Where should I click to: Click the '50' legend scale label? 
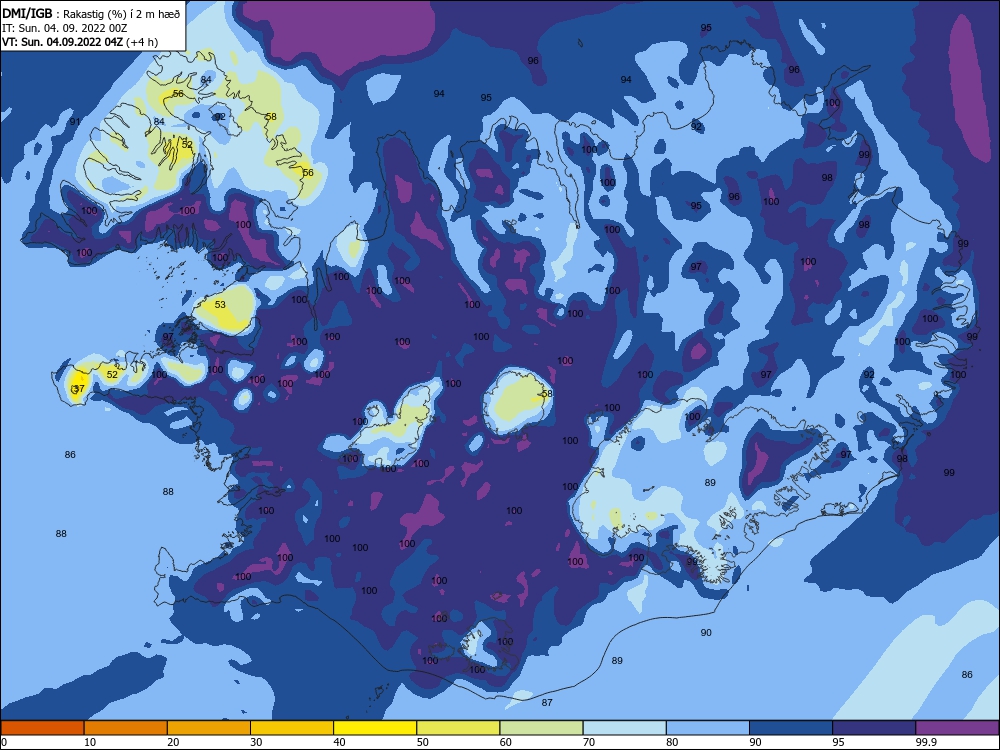click(422, 742)
